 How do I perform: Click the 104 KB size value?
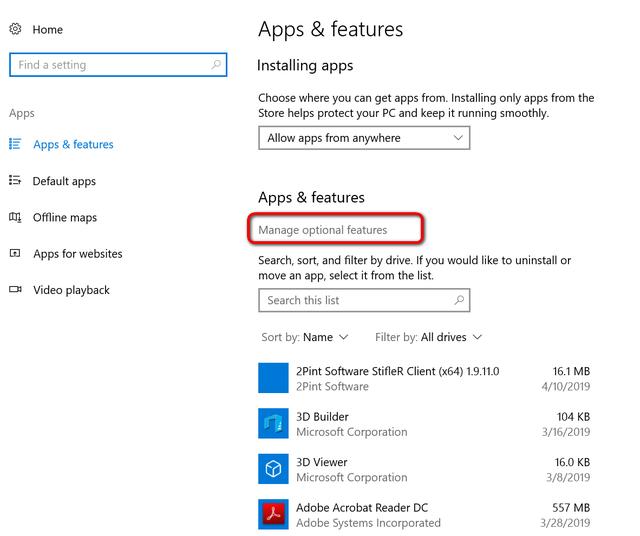(x=573, y=417)
